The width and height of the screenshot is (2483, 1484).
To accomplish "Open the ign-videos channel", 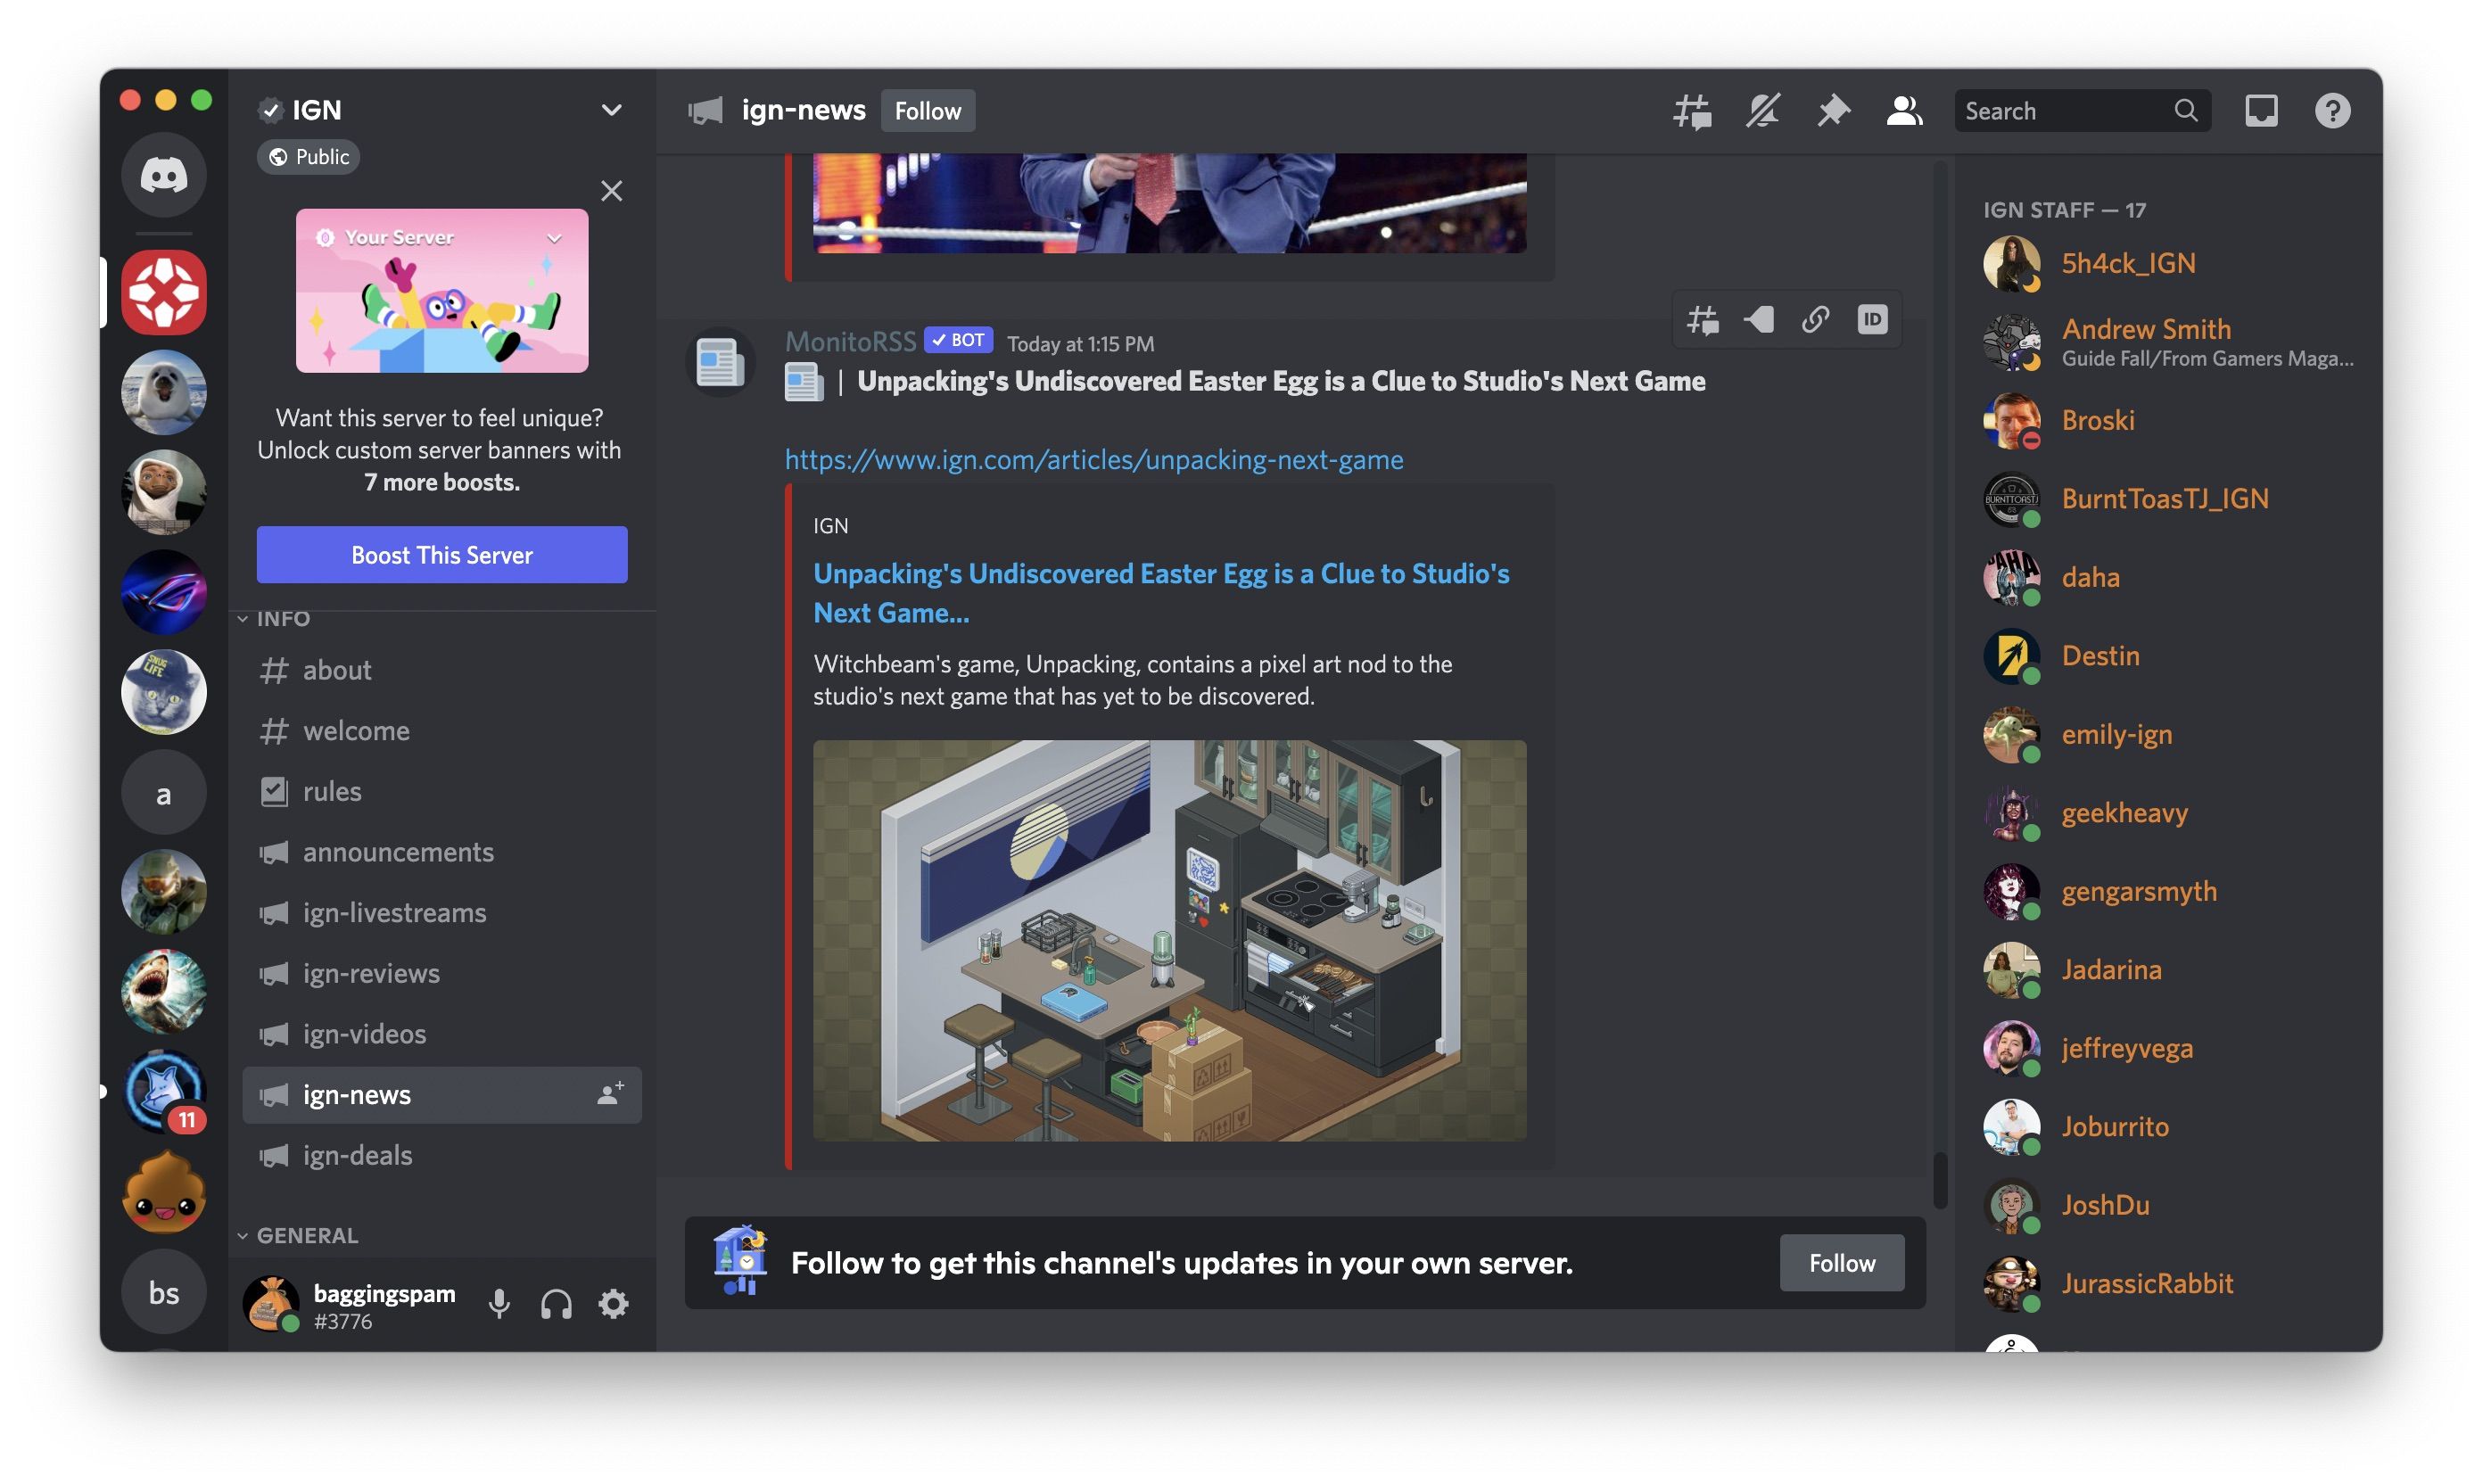I will tap(442, 1034).
